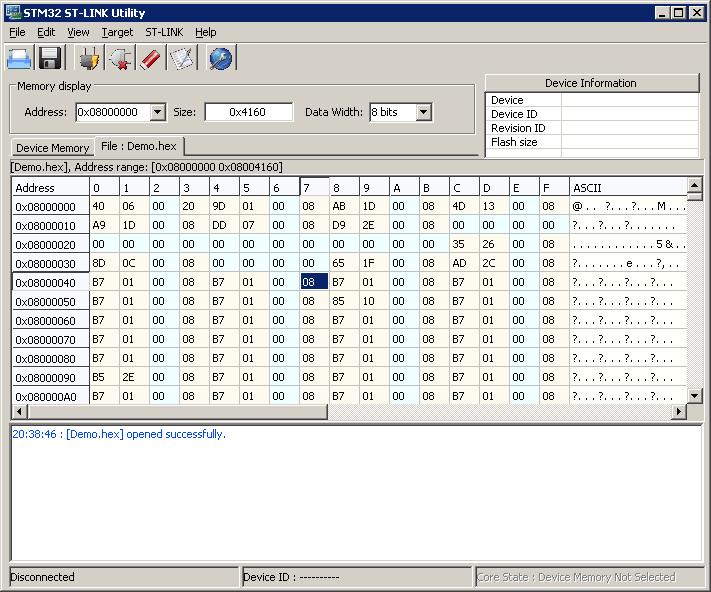
Task: Click the memory table scroll down arrow
Action: [x=694, y=396]
